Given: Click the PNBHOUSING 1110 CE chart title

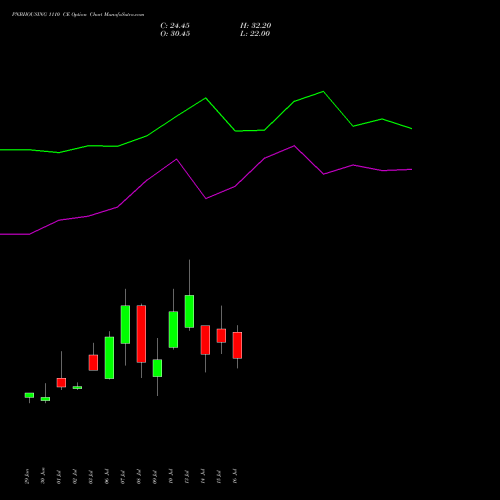Looking at the screenshot, I should pos(78,15).
